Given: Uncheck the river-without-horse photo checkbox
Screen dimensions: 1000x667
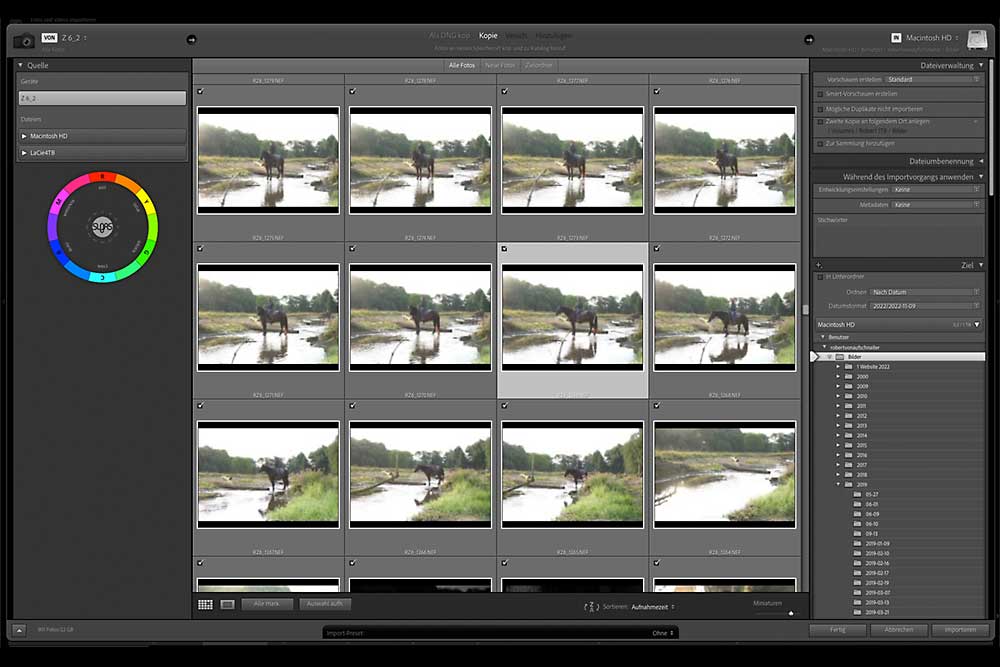Looking at the screenshot, I should coord(657,406).
